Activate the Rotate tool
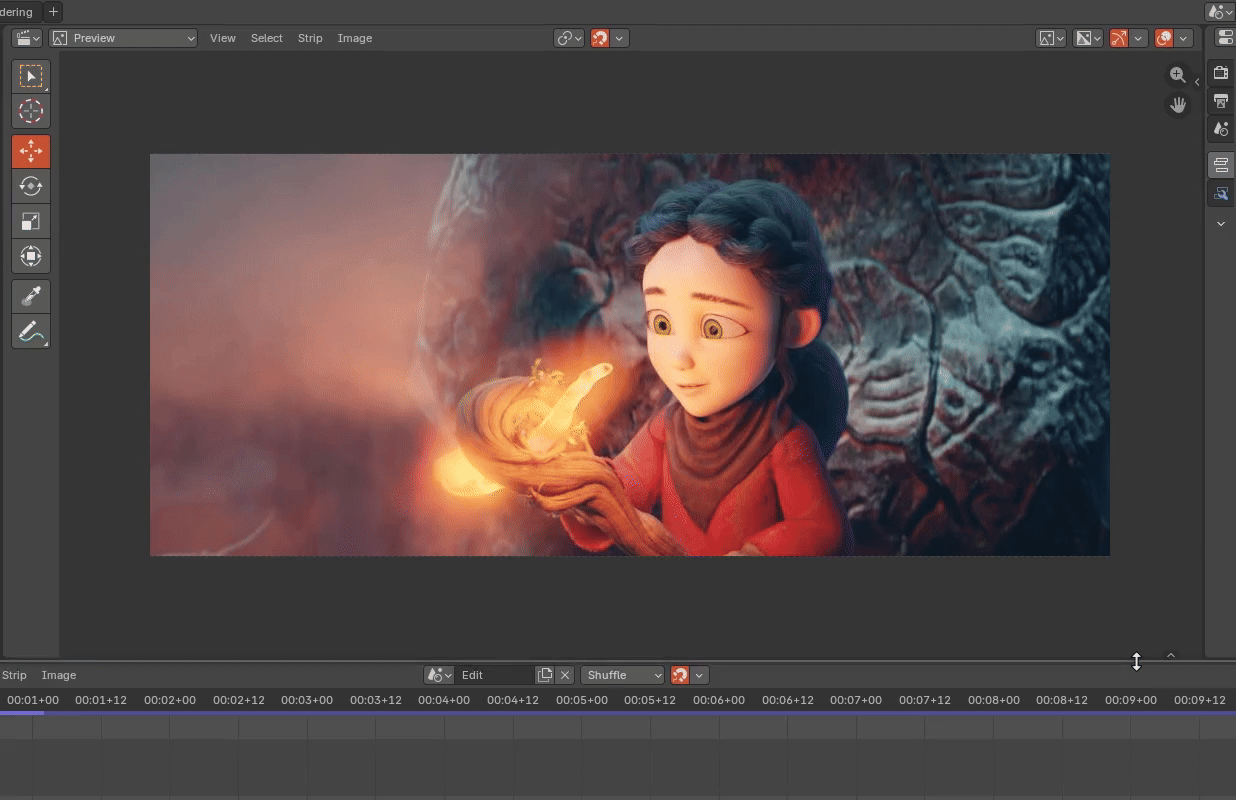 click(x=31, y=186)
